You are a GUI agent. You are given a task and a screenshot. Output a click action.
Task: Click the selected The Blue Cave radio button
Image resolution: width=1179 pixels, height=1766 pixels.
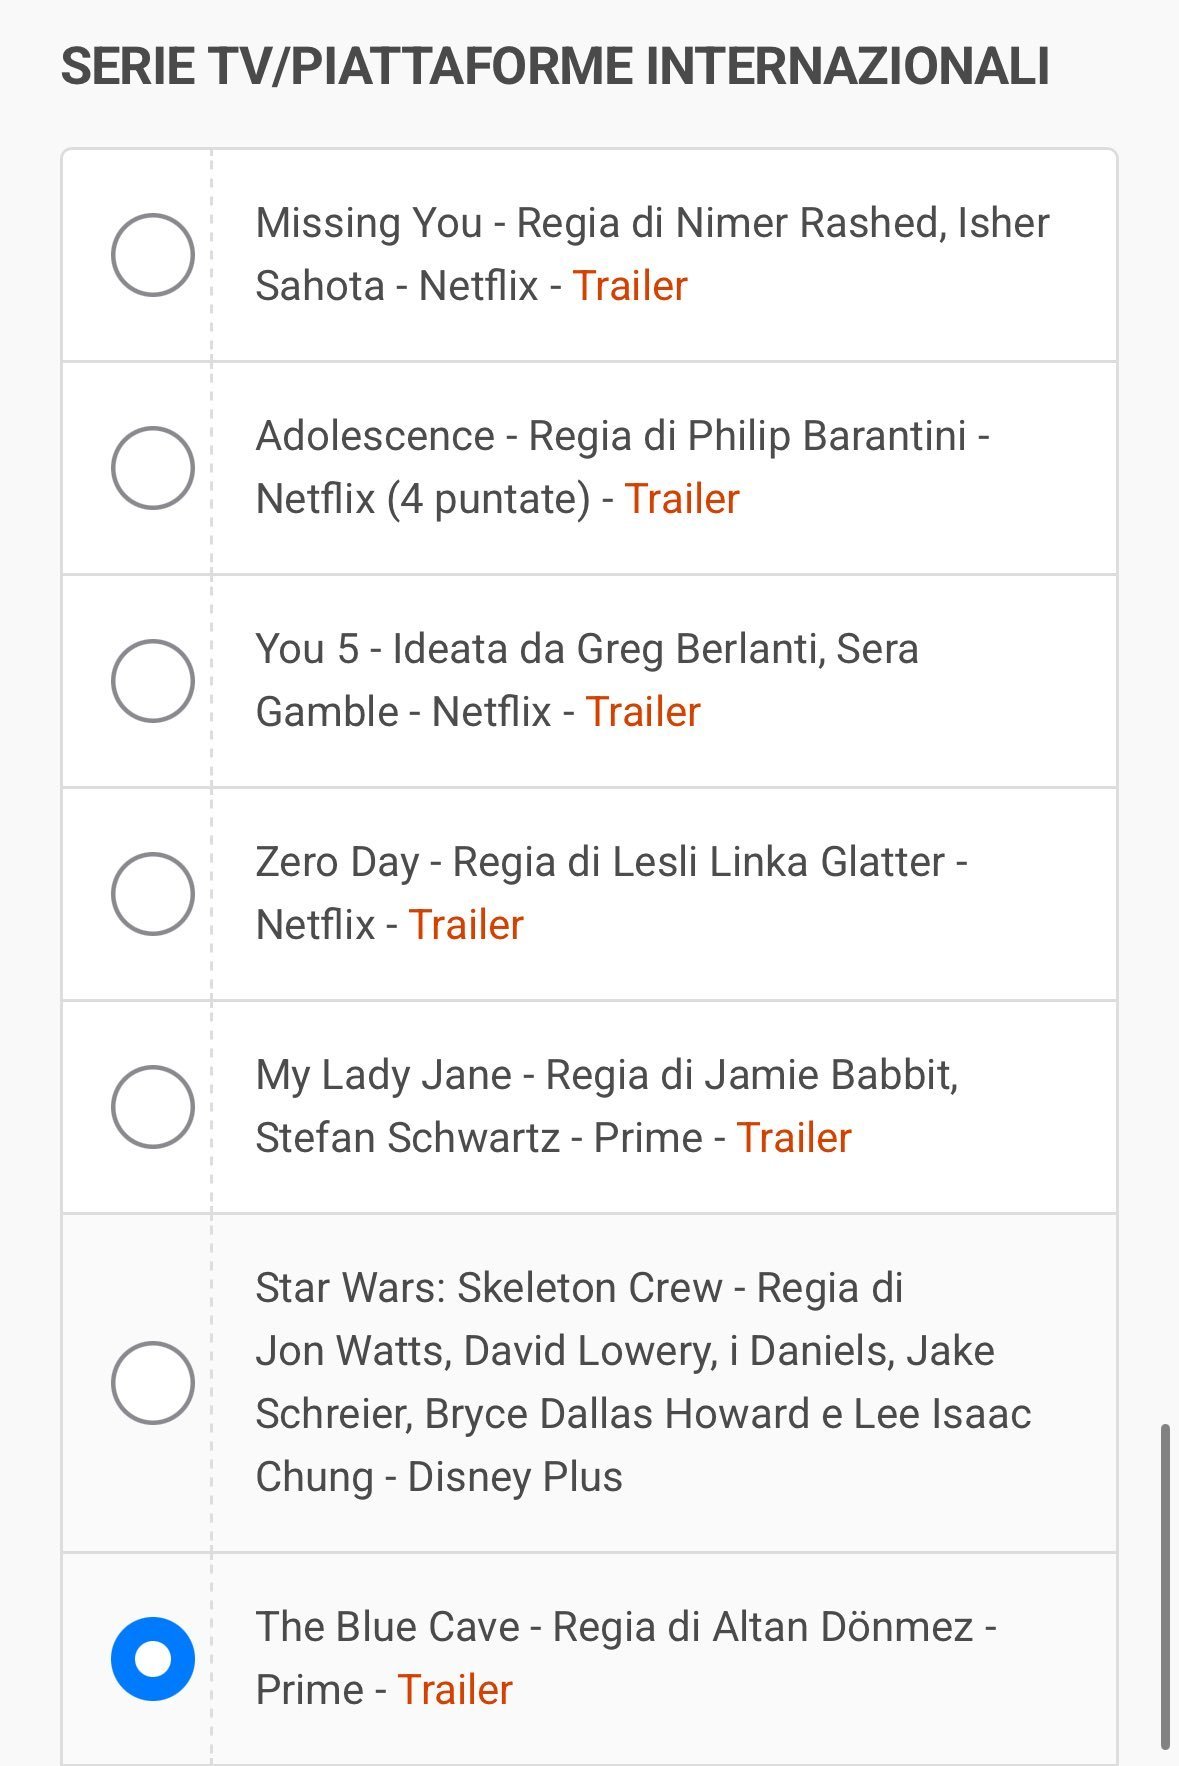(152, 1659)
